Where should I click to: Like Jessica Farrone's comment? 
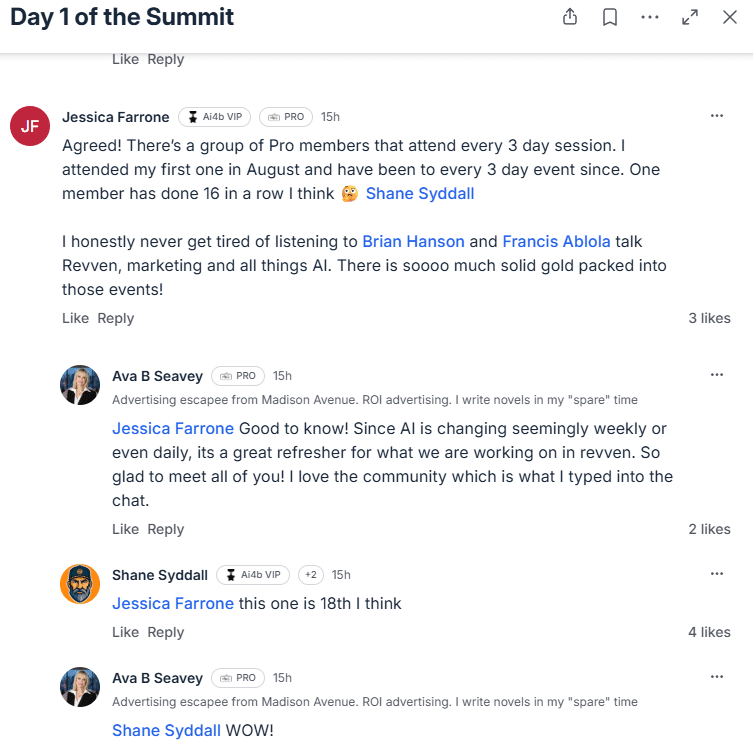point(75,318)
